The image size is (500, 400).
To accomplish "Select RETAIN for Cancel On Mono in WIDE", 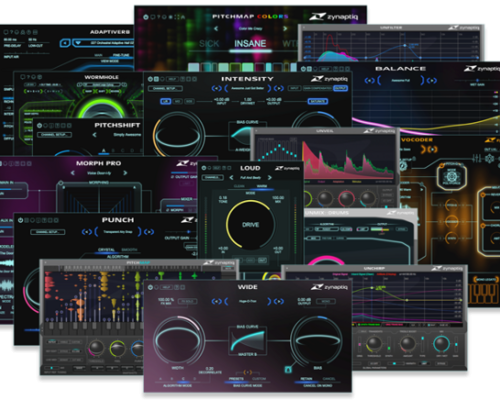I will (306, 379).
